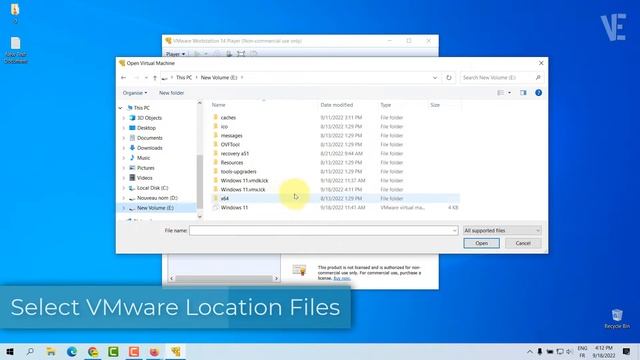The image size is (640, 360).
Task: Sort by the Size column header
Action: tap(435, 105)
